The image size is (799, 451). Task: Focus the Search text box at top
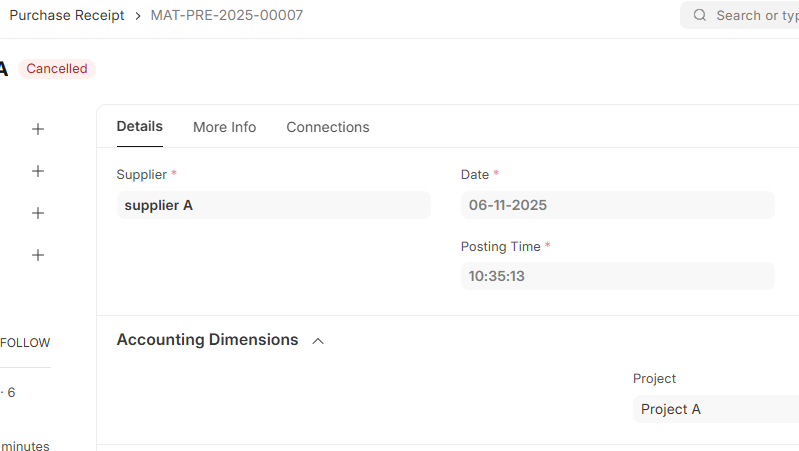pyautogui.click(x=757, y=15)
